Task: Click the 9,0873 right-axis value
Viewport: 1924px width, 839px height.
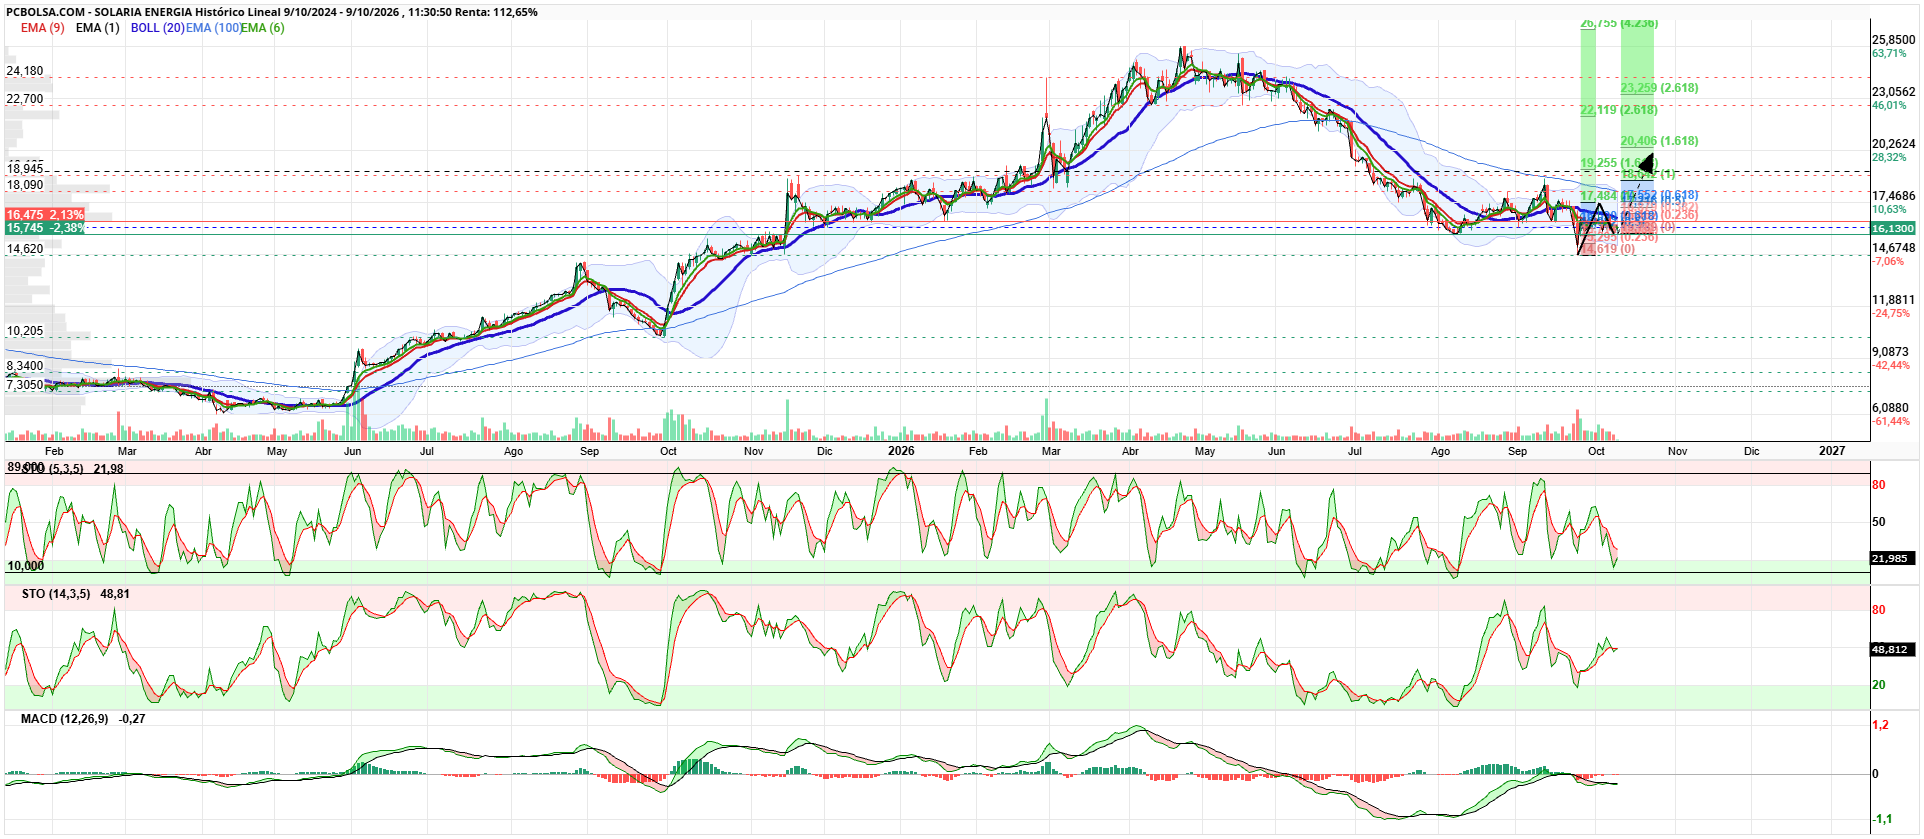Action: pos(1891,352)
